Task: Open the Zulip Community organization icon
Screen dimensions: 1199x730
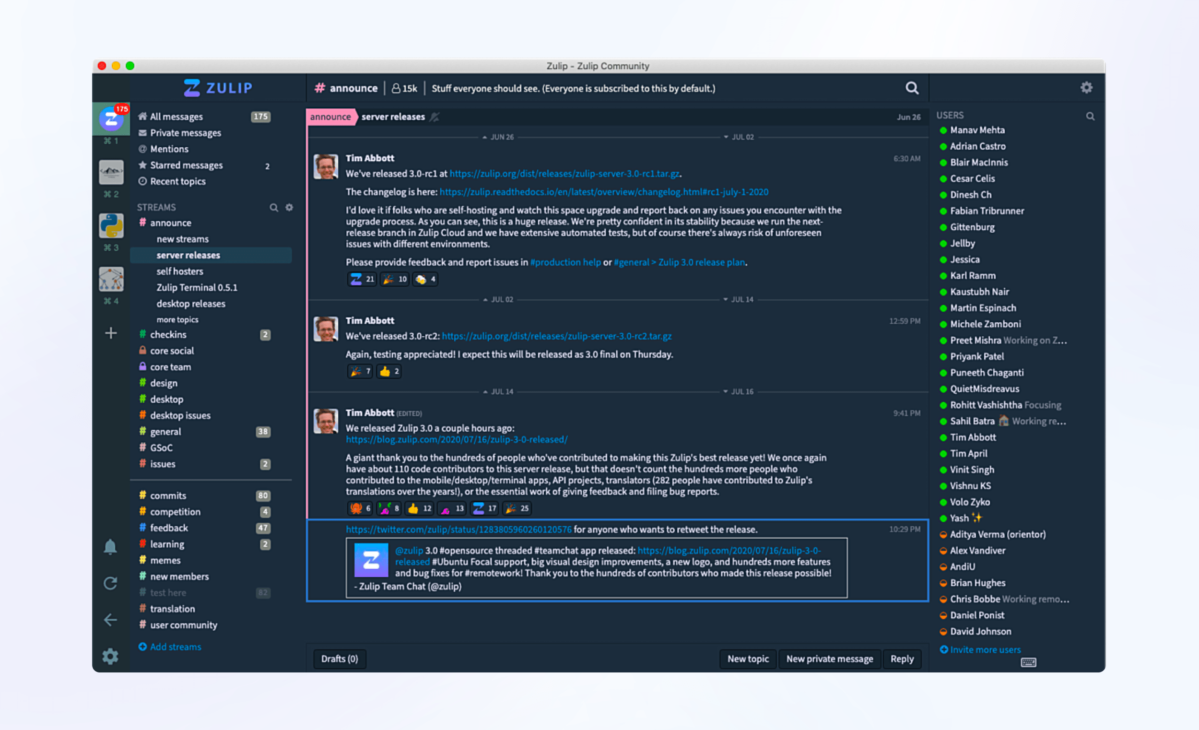Action: pos(111,119)
